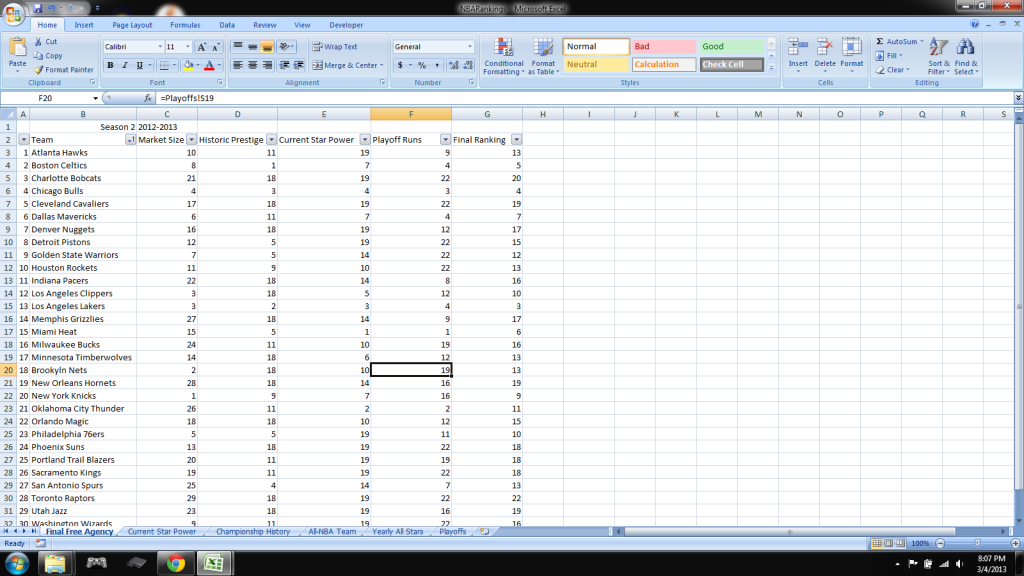Viewport: 1024px width, 576px height.
Task: Click the Merge & Center button
Action: [345, 65]
